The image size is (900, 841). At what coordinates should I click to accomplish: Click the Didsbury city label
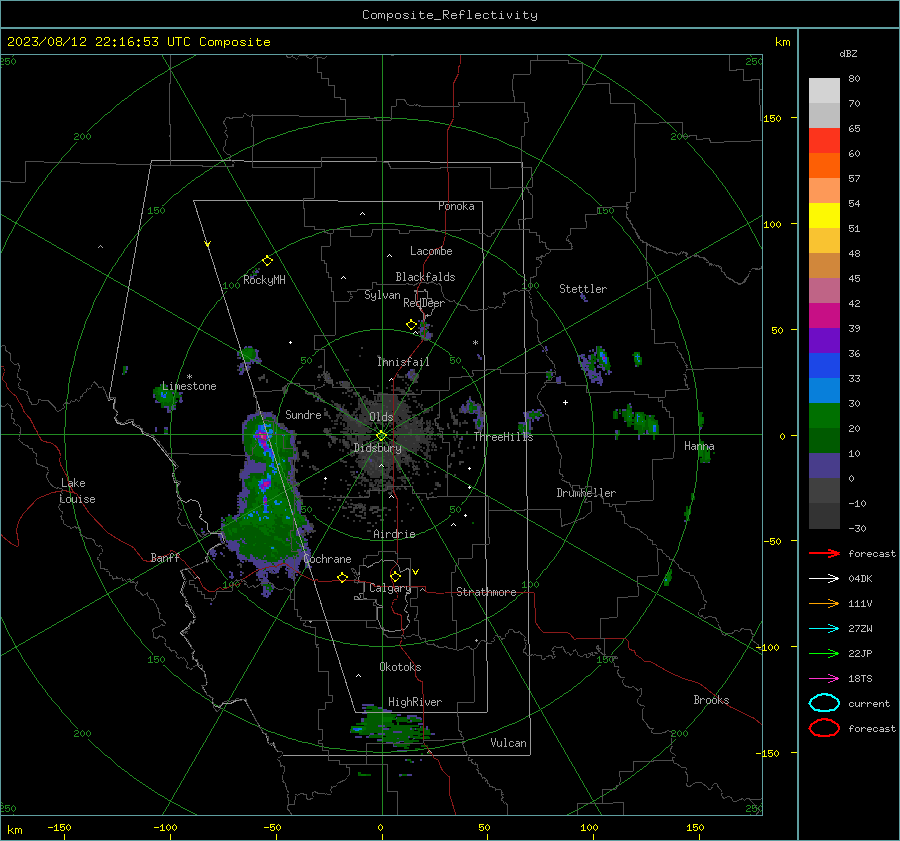378,448
